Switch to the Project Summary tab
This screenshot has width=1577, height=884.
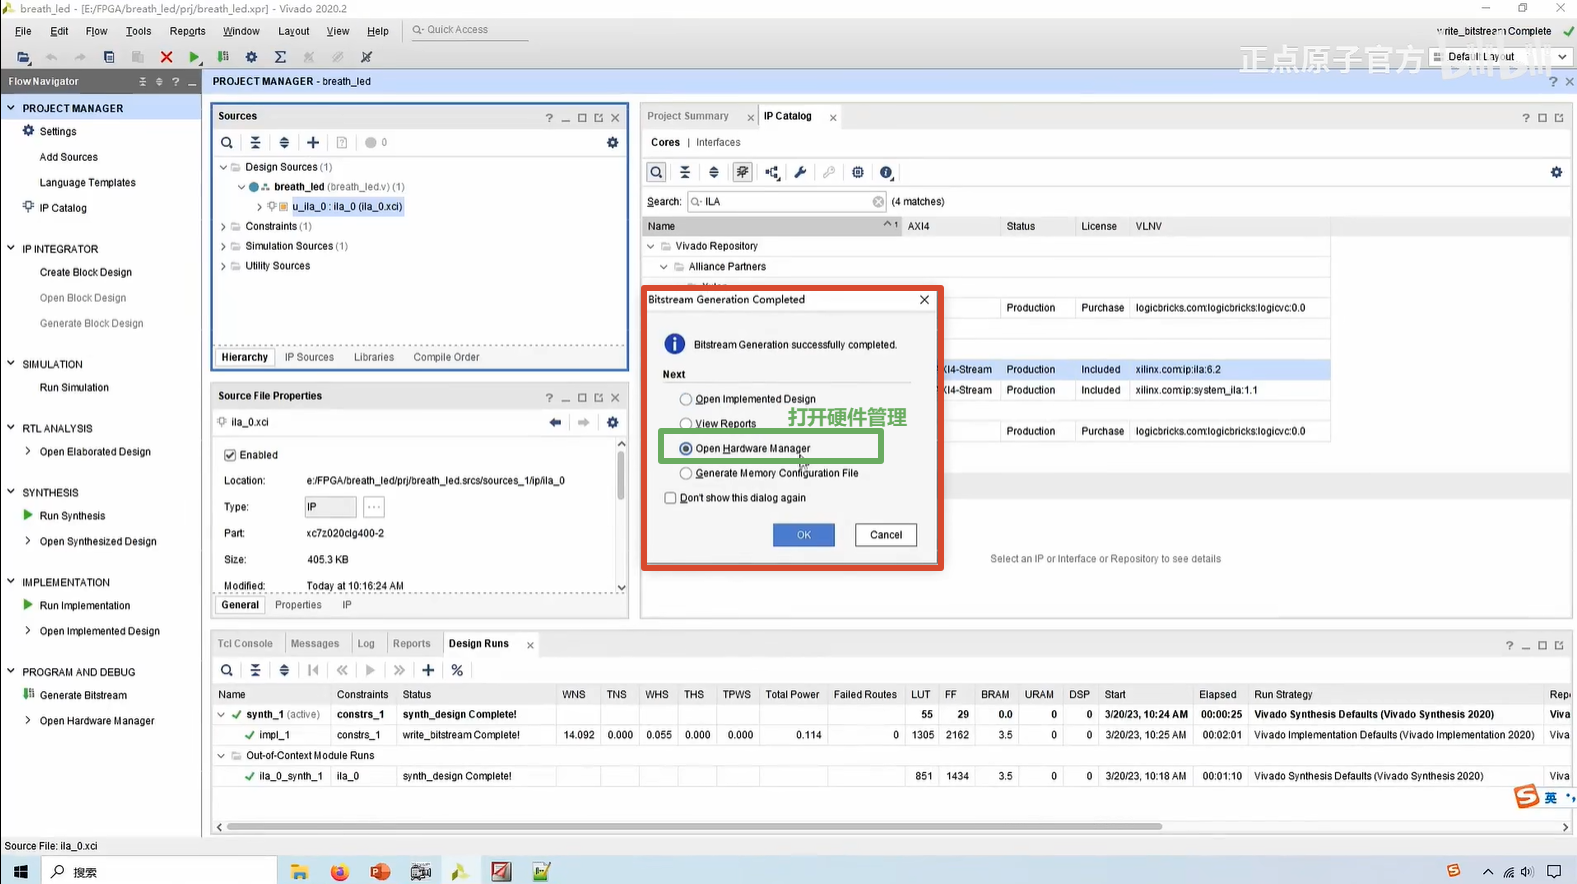[x=688, y=116]
